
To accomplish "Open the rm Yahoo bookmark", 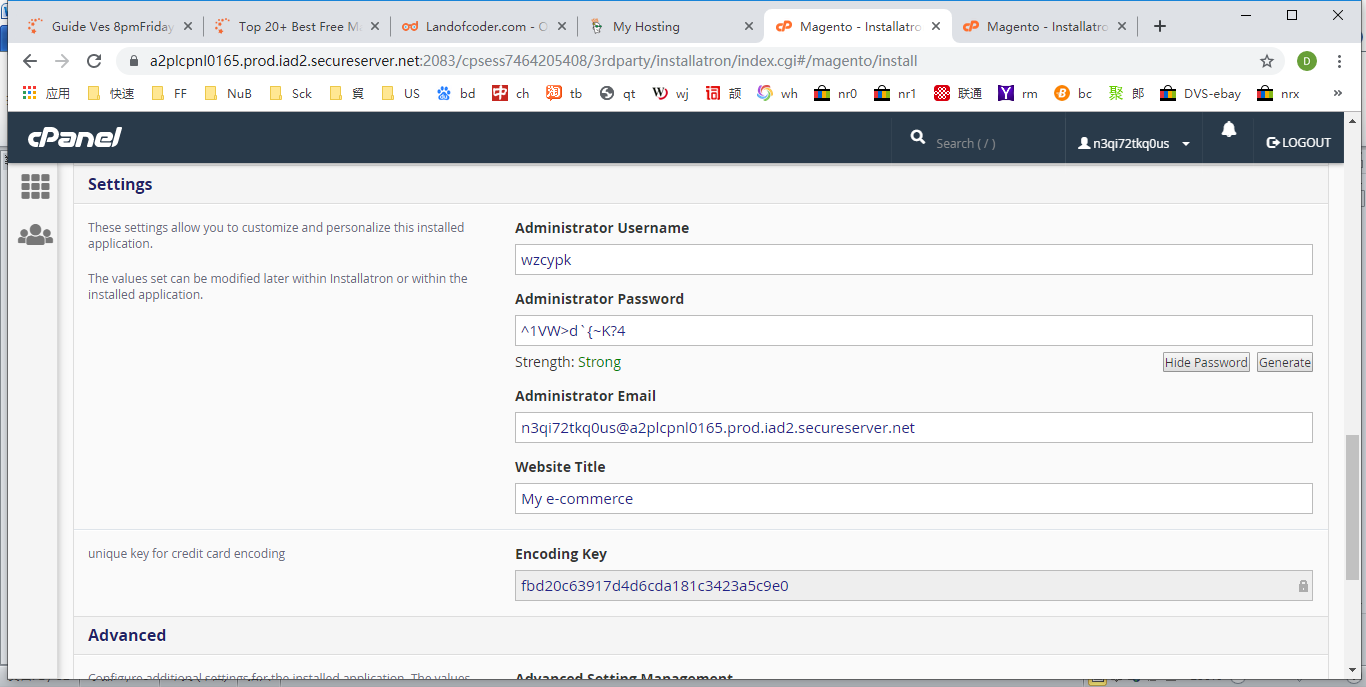I will [x=1018, y=93].
